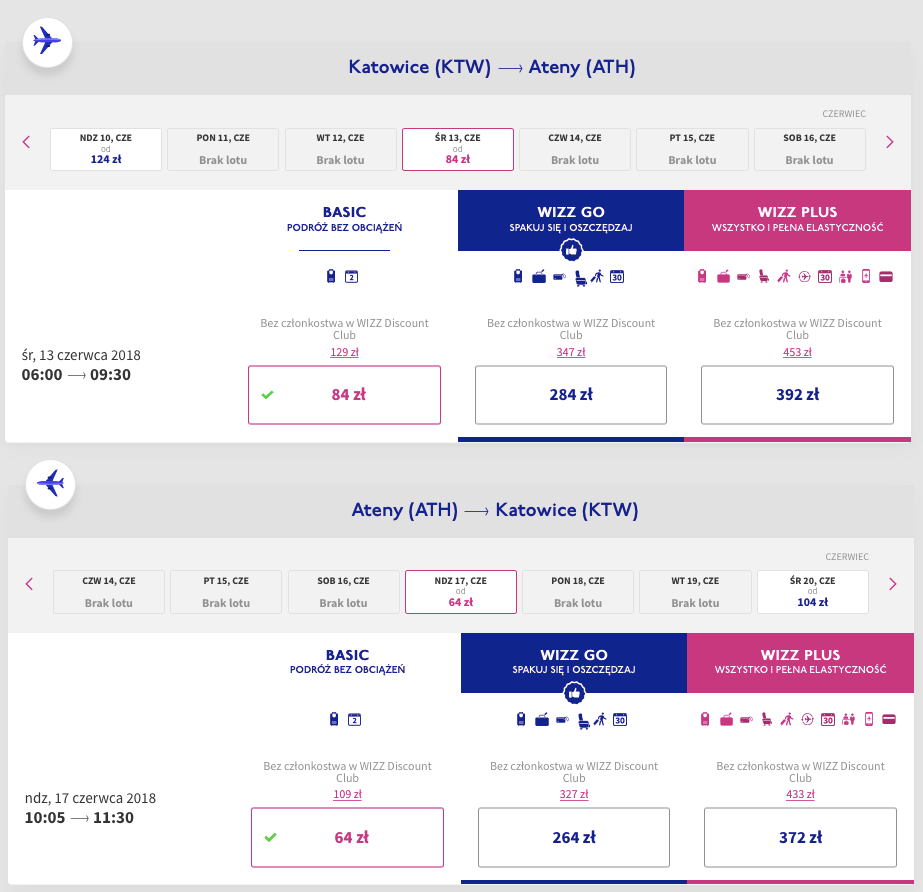The image size is (923, 892).
Task: Click the outbound flight airplane icon
Action: tap(46, 42)
